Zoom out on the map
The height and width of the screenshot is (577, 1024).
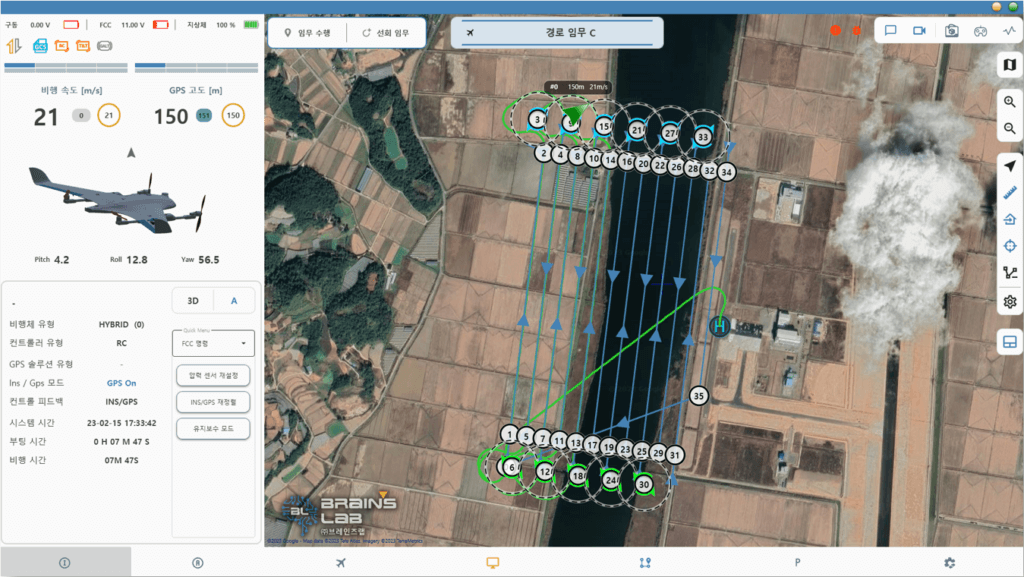tap(1010, 129)
